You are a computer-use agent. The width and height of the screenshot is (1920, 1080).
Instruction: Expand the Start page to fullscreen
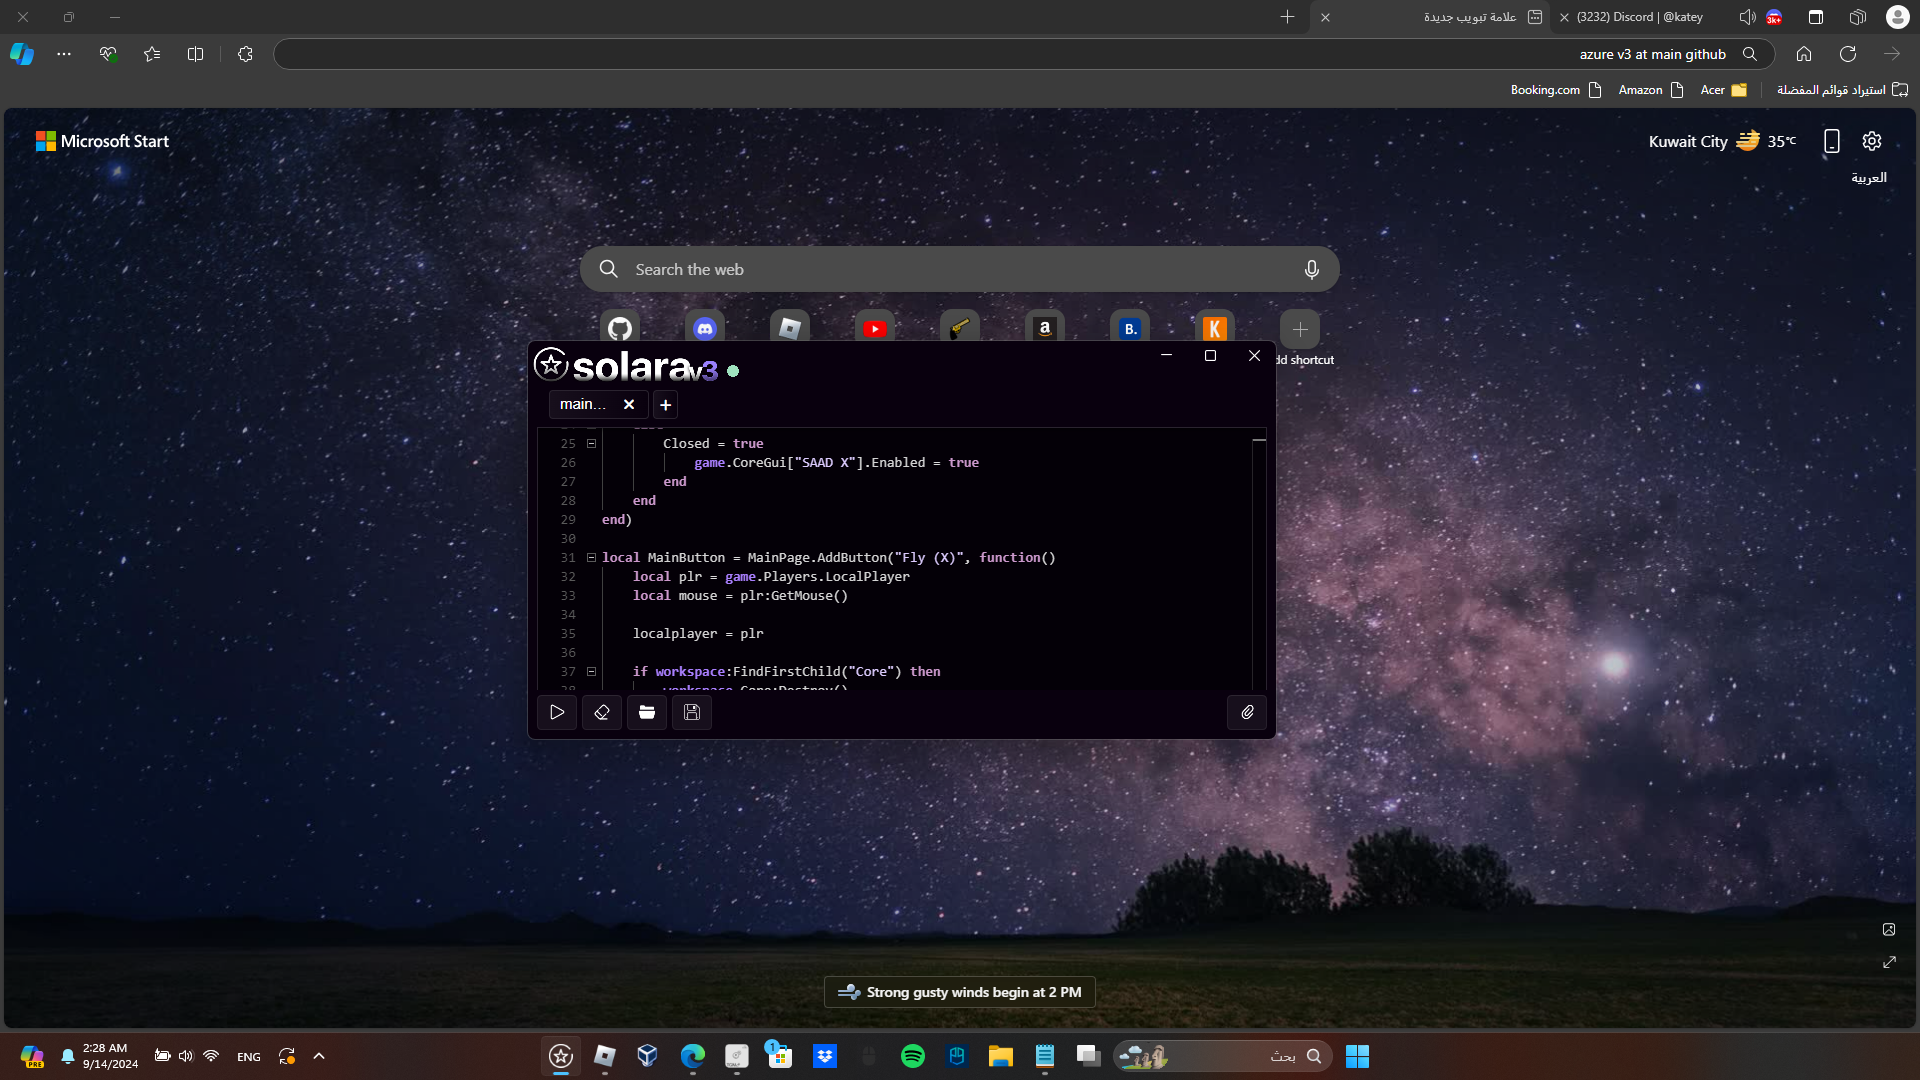coord(1889,962)
